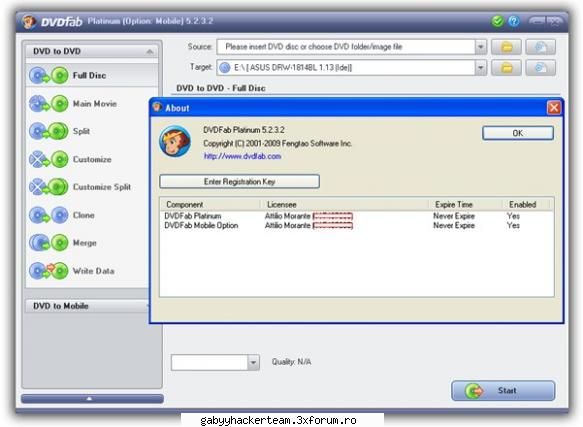Open the Target drive dropdown arrow
583x427 pixels.
(481, 68)
